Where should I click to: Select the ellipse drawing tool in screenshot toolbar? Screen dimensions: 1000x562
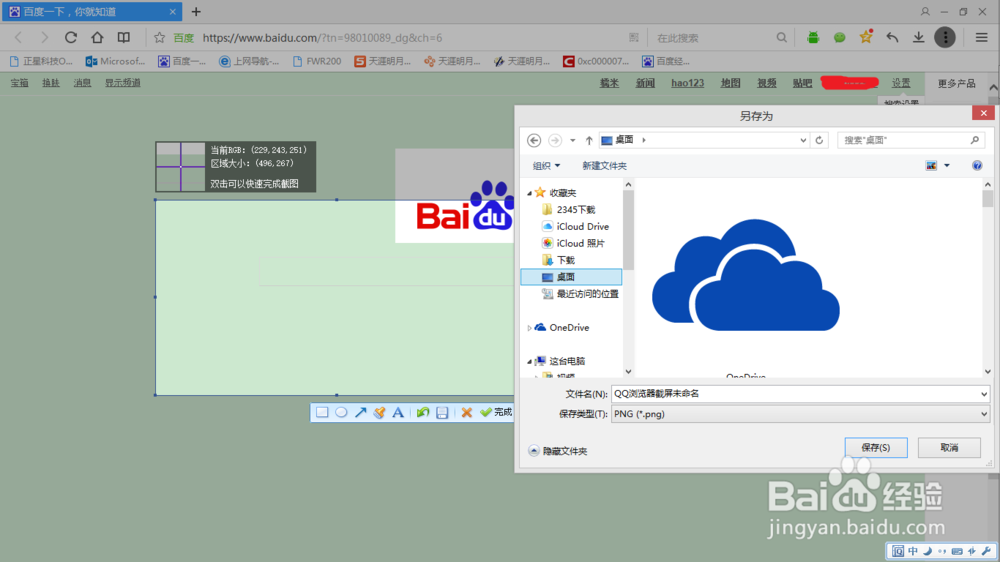341,412
